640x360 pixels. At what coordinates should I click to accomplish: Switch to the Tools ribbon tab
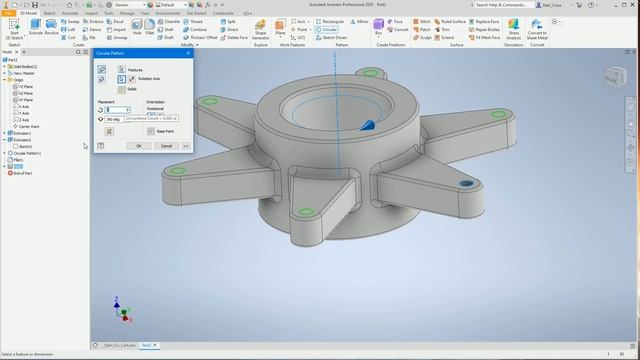(109, 13)
